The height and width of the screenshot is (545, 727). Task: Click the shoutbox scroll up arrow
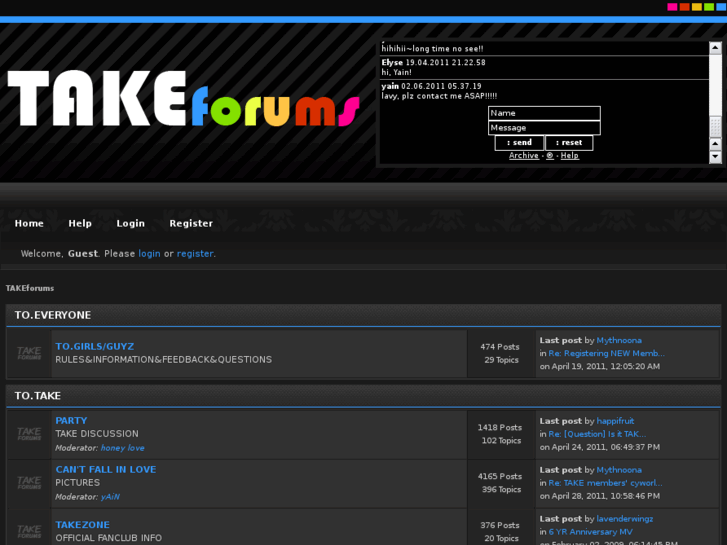(x=715, y=48)
